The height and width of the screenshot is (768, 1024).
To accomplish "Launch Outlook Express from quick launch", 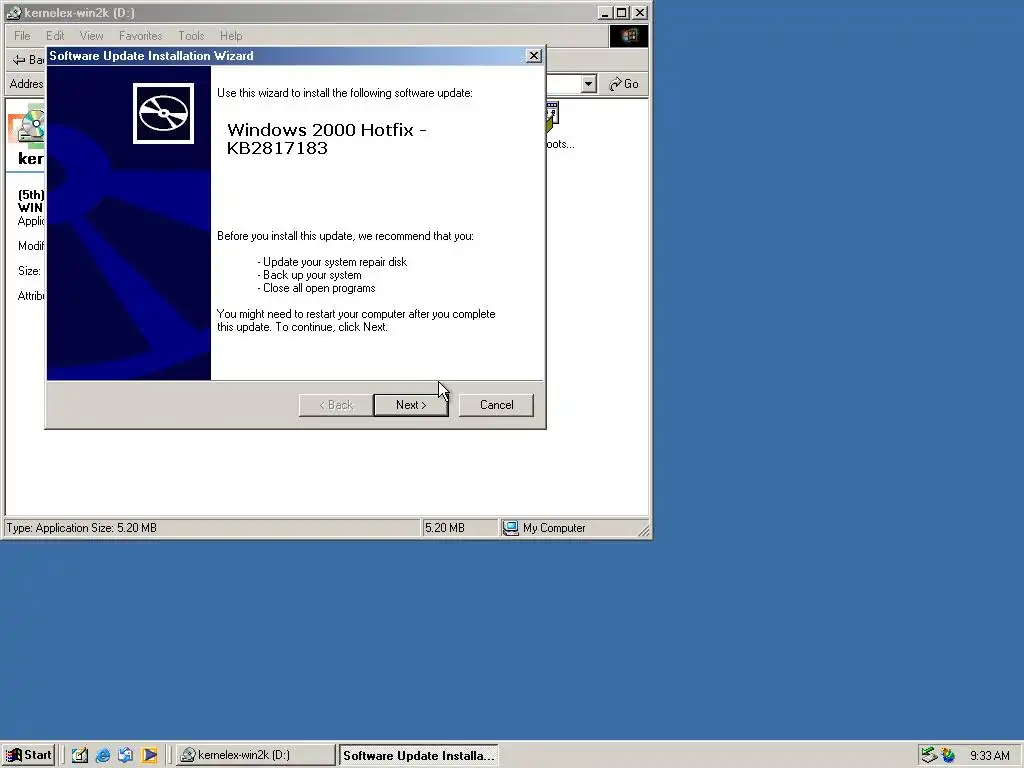I will click(x=125, y=756).
